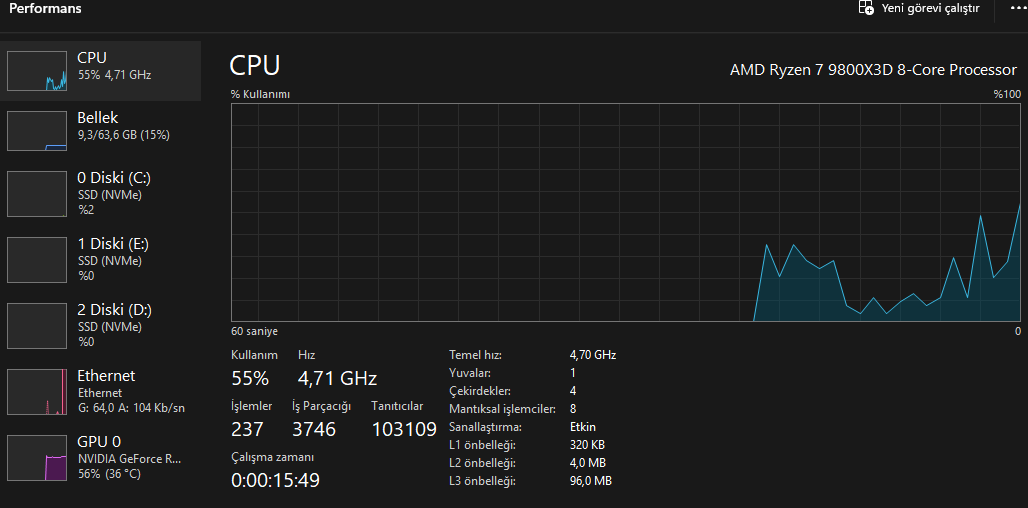Click the 'Çekirdekler:' label
The height and width of the screenshot is (508, 1028).
point(480,391)
